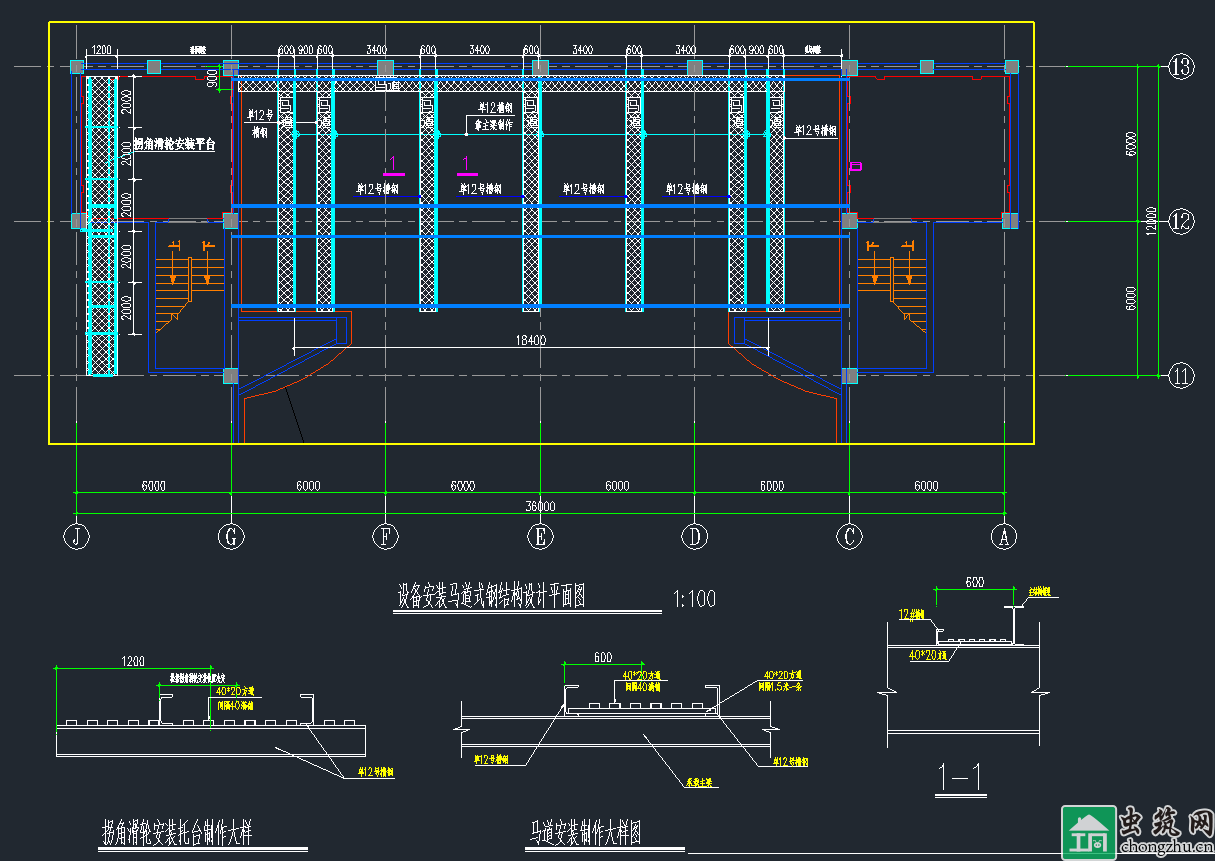Select axis bubble J at bottom
This screenshot has width=1215, height=861.
pos(77,537)
